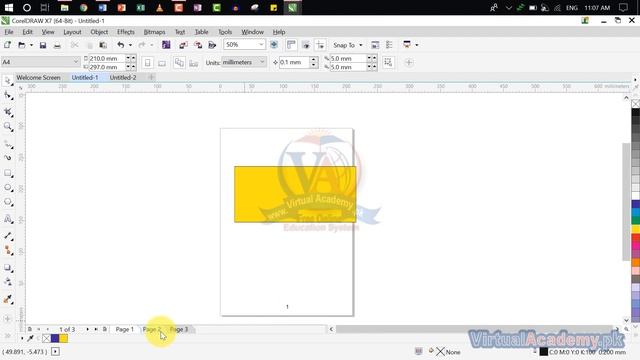Click the Export icon
The height and width of the screenshot is (360, 640).
[198, 45]
